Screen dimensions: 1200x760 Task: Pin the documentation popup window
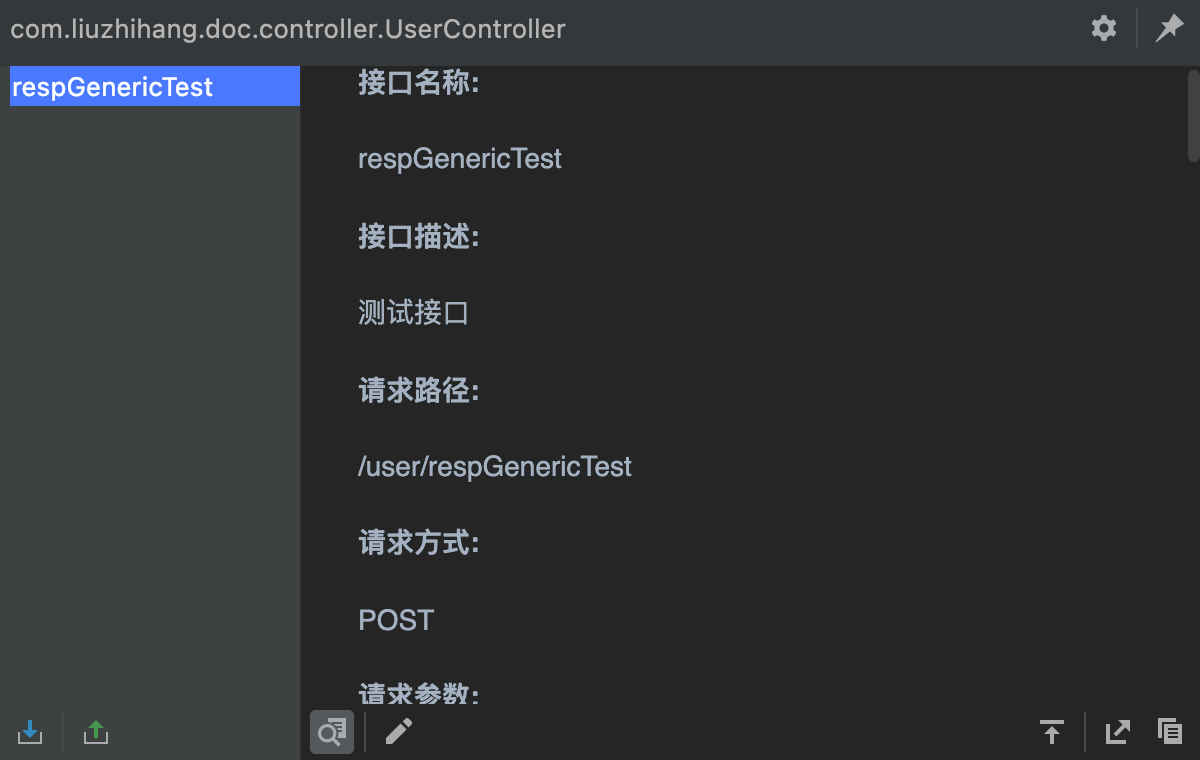tap(1169, 28)
